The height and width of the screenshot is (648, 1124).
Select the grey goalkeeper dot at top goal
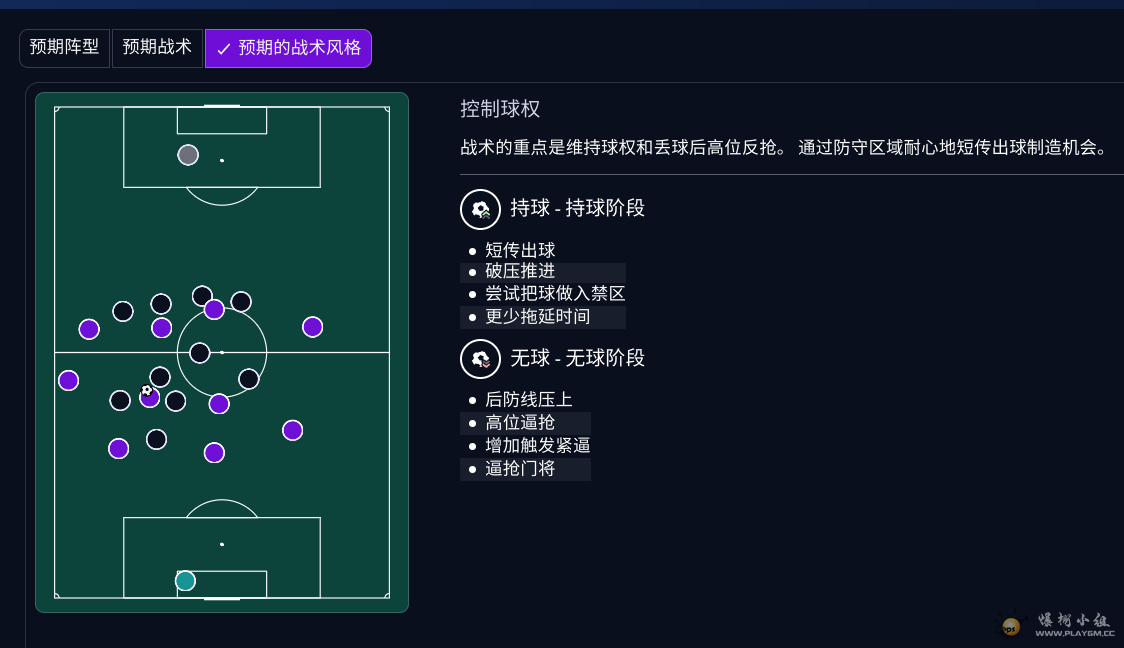tap(188, 155)
